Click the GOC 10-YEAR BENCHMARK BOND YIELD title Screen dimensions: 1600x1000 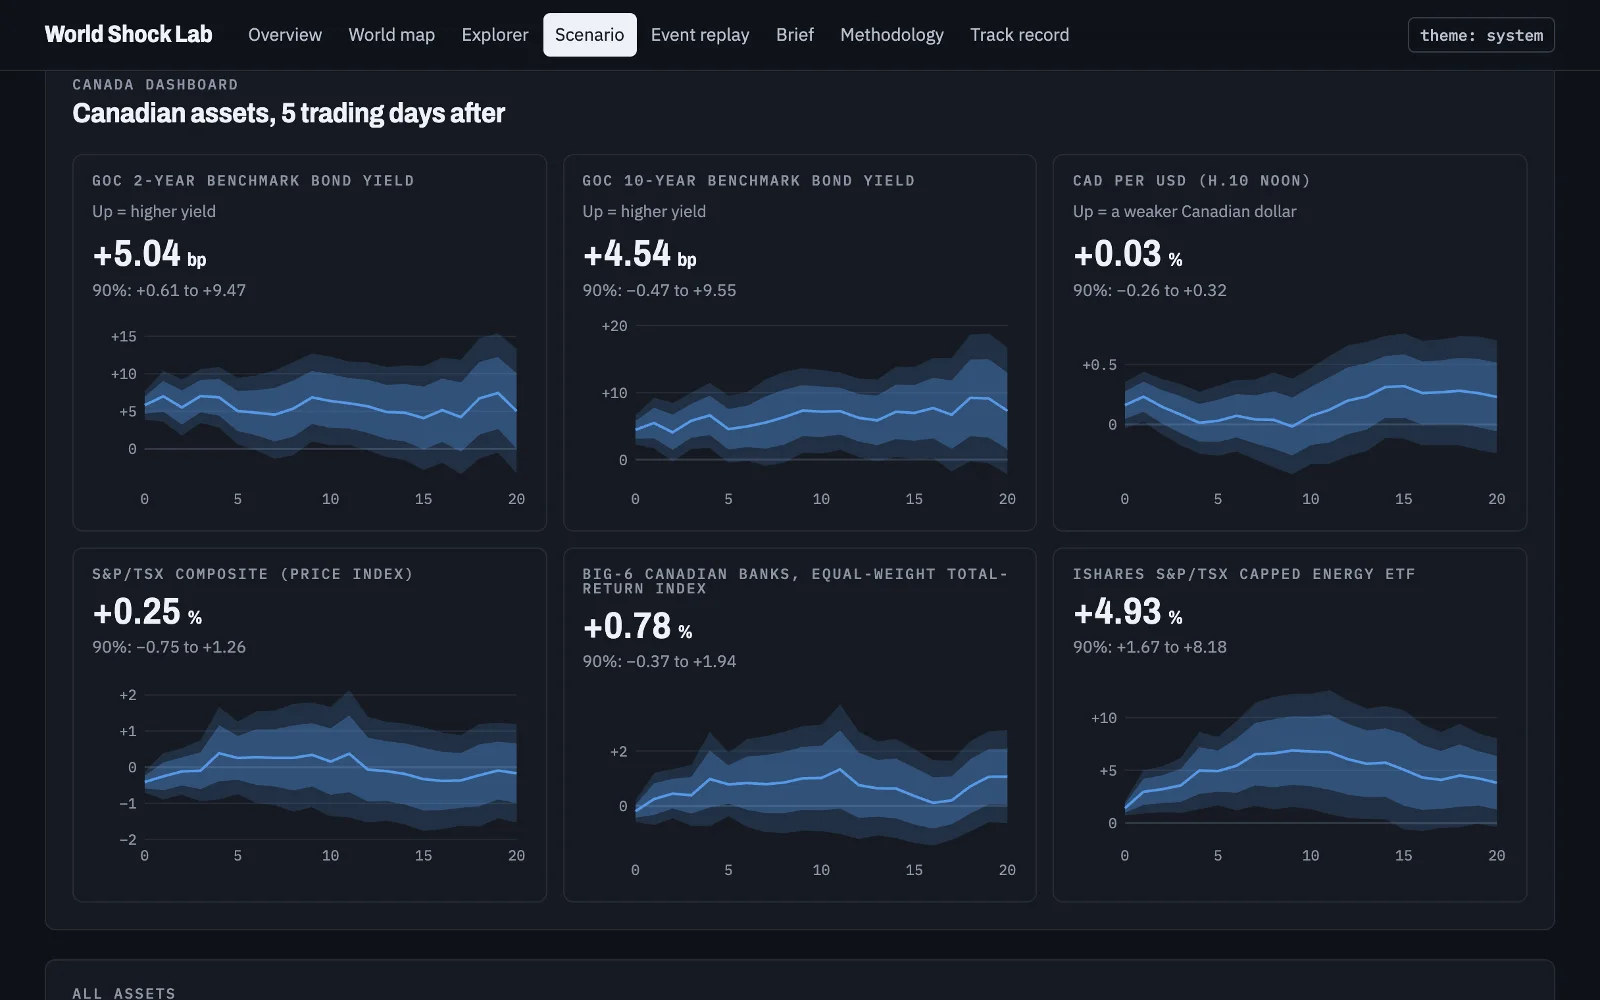(x=749, y=181)
